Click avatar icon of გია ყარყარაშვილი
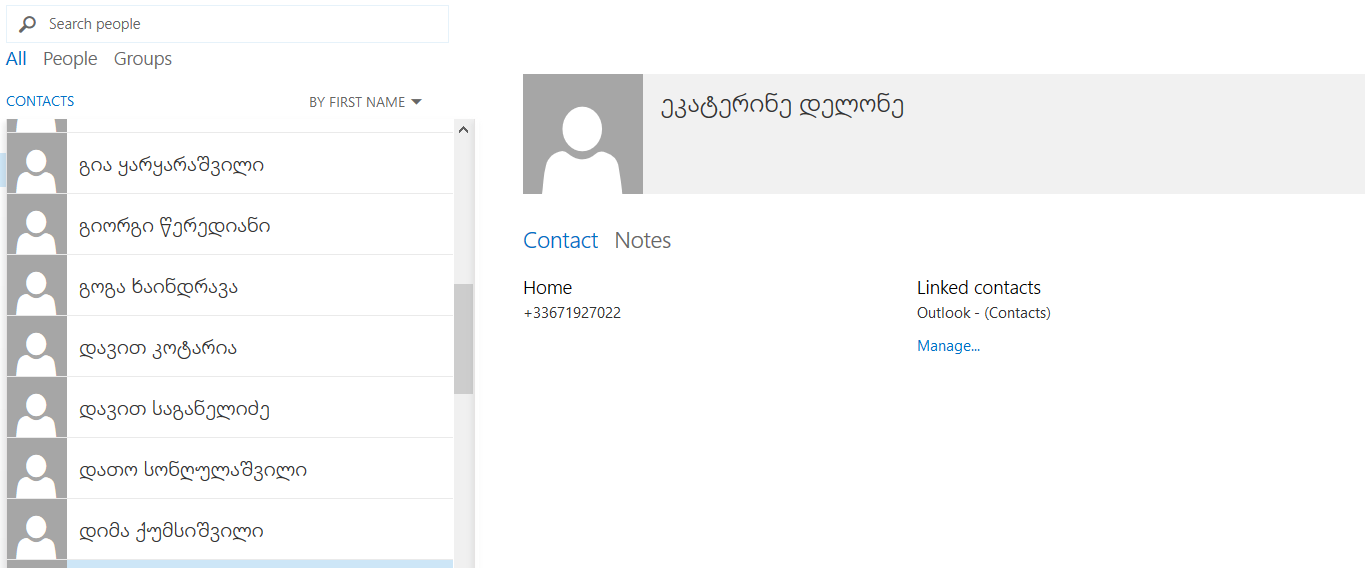 [37, 164]
